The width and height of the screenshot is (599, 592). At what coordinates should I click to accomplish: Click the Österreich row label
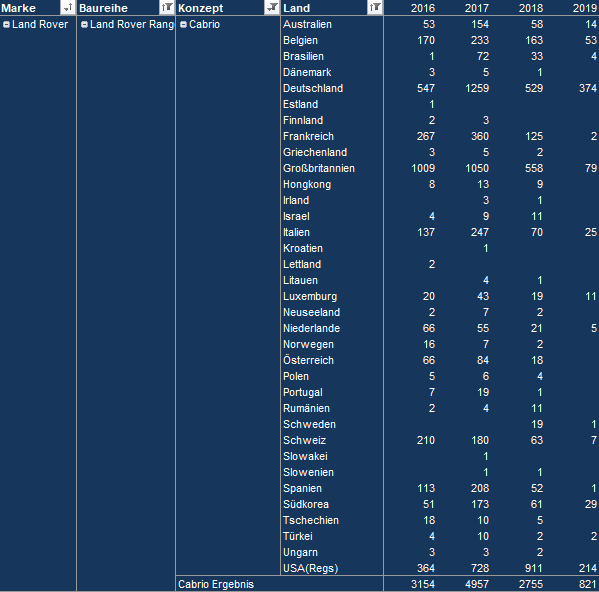coord(308,360)
